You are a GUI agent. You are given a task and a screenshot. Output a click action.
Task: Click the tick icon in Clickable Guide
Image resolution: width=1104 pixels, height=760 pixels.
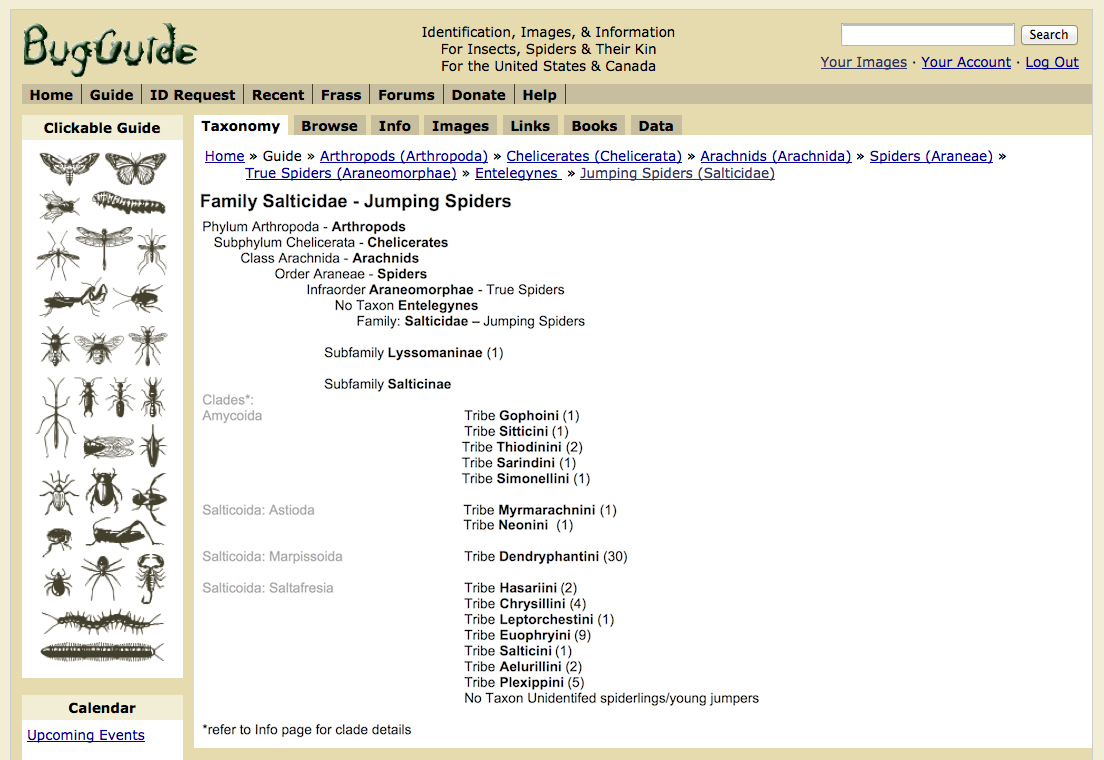click(58, 583)
